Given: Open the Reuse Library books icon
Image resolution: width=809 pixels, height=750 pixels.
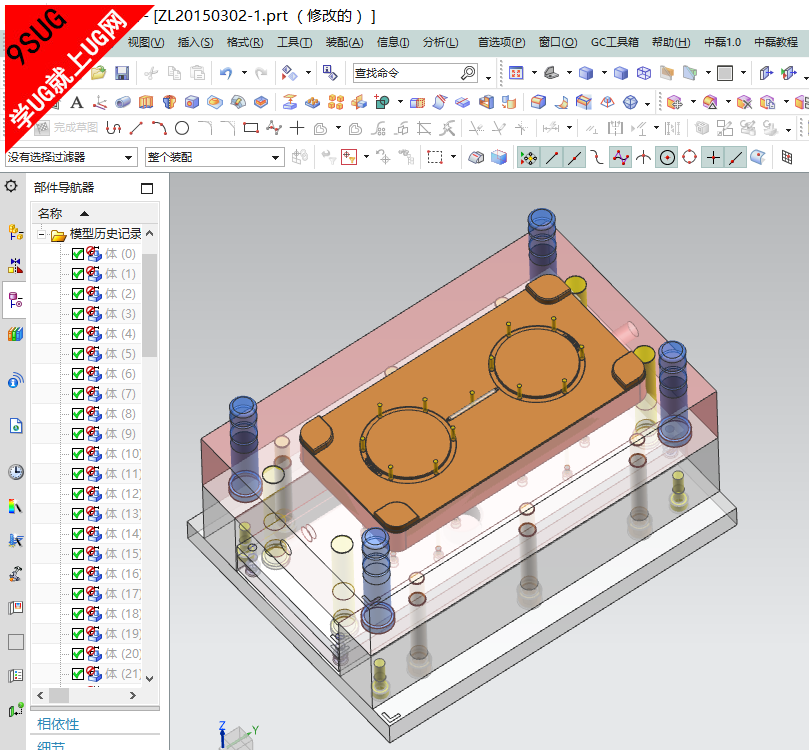Looking at the screenshot, I should coord(16,334).
